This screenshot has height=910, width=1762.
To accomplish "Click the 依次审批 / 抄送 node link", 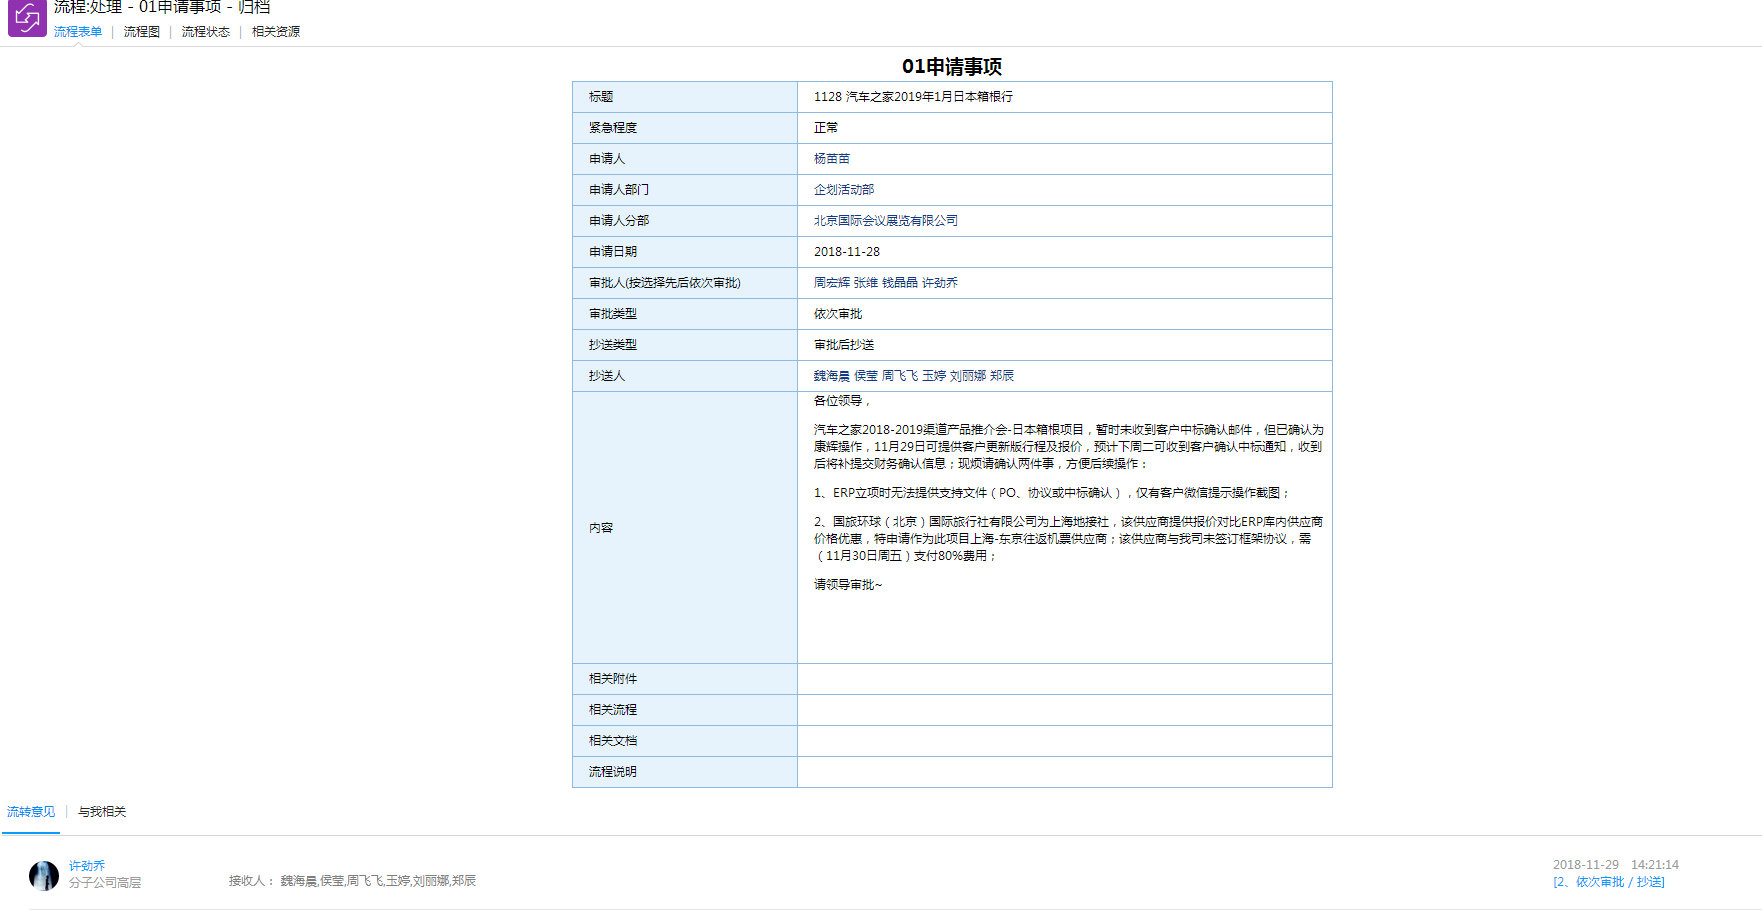I will click(1608, 882).
